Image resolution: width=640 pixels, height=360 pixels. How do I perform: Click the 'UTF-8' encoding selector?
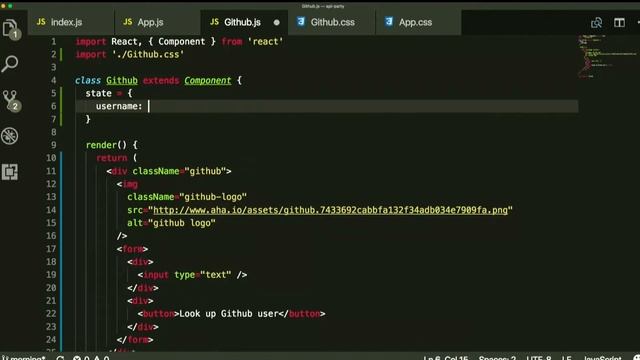[539, 358]
